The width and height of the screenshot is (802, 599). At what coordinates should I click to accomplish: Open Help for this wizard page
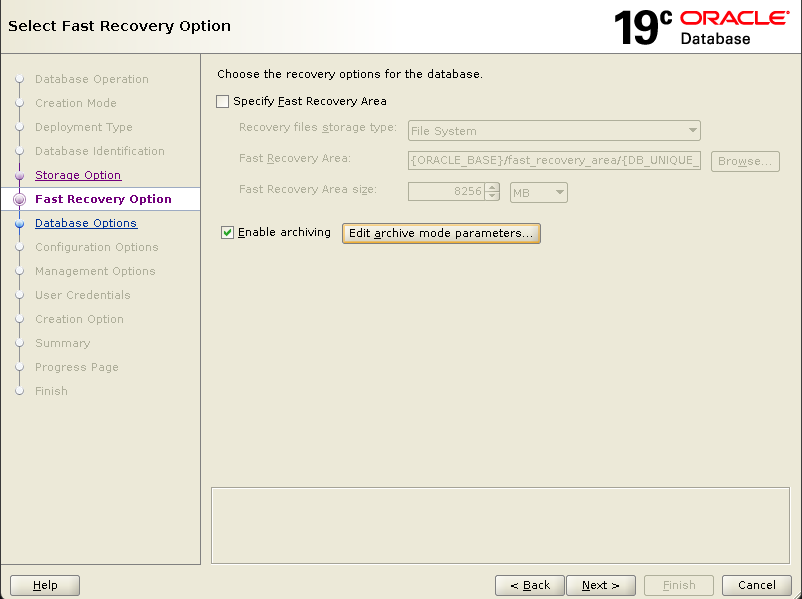[45, 585]
